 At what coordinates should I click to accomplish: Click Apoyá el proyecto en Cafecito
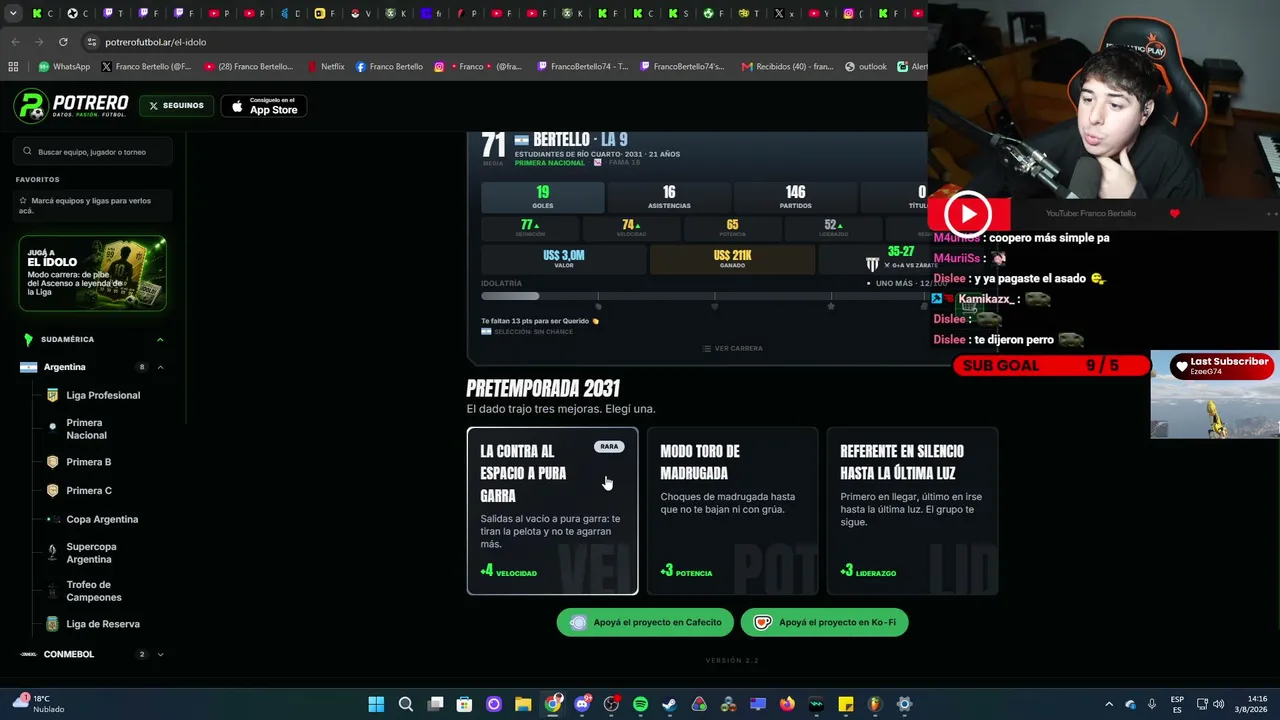pos(645,622)
